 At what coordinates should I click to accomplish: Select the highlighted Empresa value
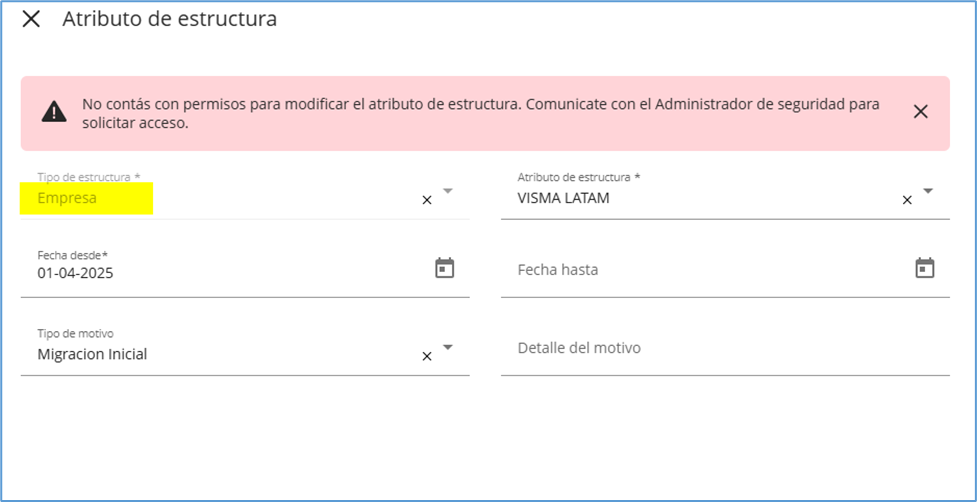coord(67,198)
